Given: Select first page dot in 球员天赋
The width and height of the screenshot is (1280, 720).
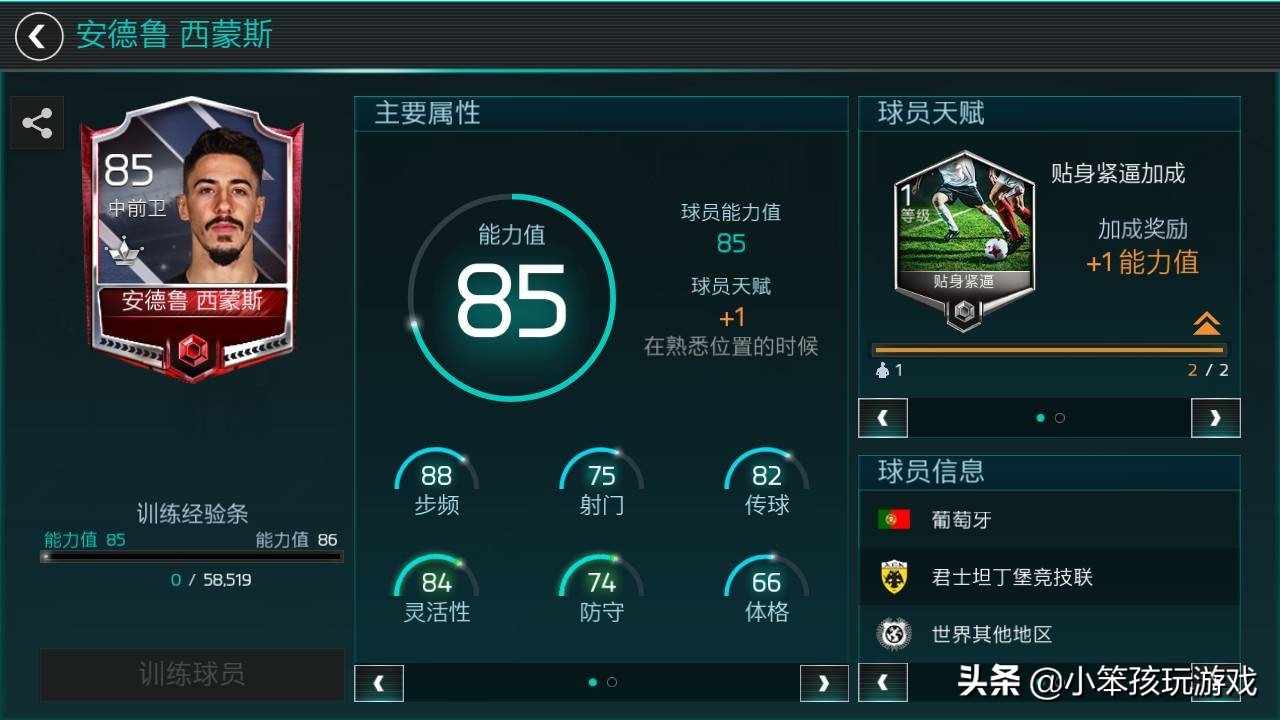Looking at the screenshot, I should (1040, 418).
